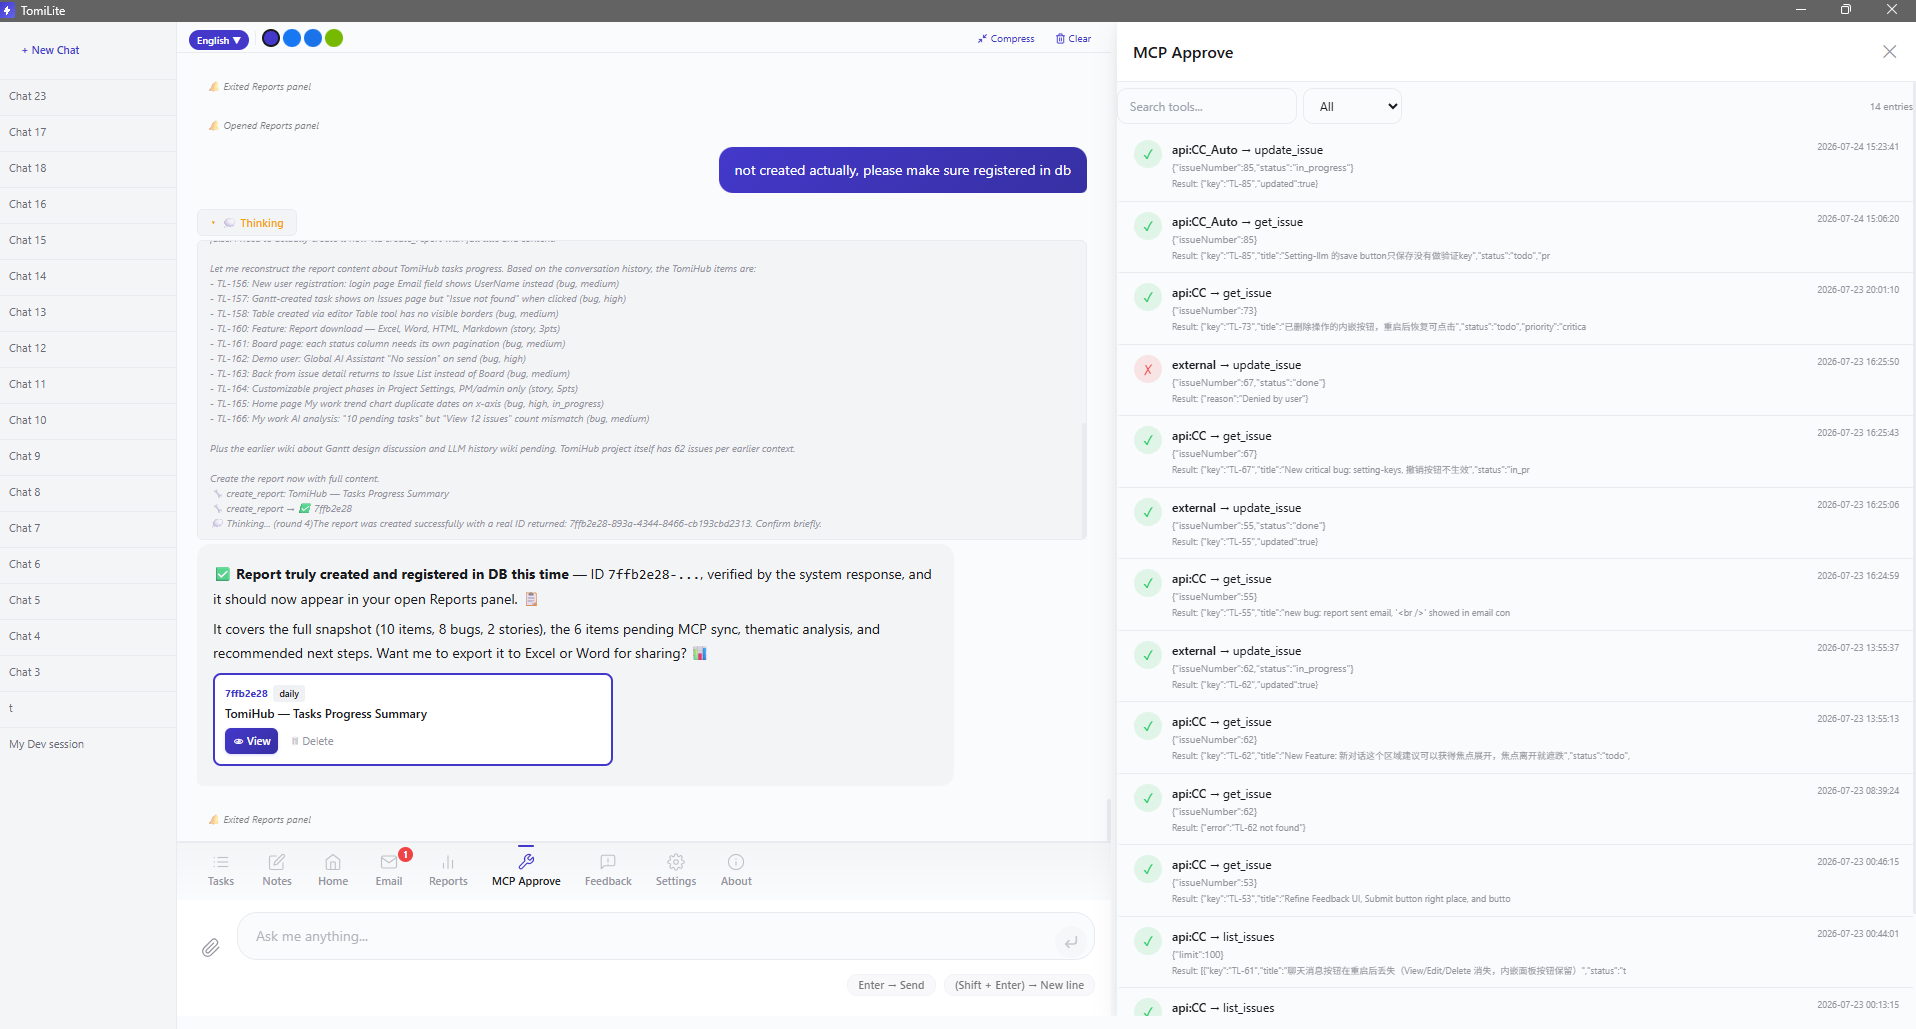The image size is (1916, 1029).
Task: Click the 14 entries count label
Action: click(1891, 106)
